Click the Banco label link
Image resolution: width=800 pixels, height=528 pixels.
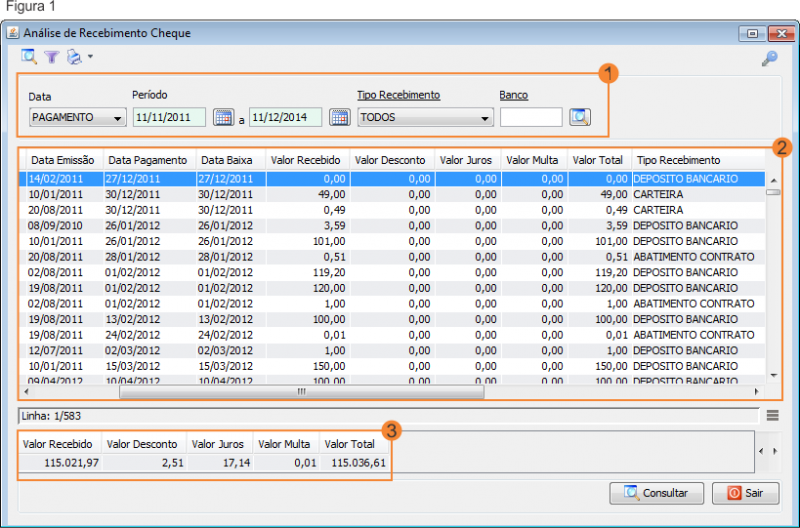pos(513,95)
